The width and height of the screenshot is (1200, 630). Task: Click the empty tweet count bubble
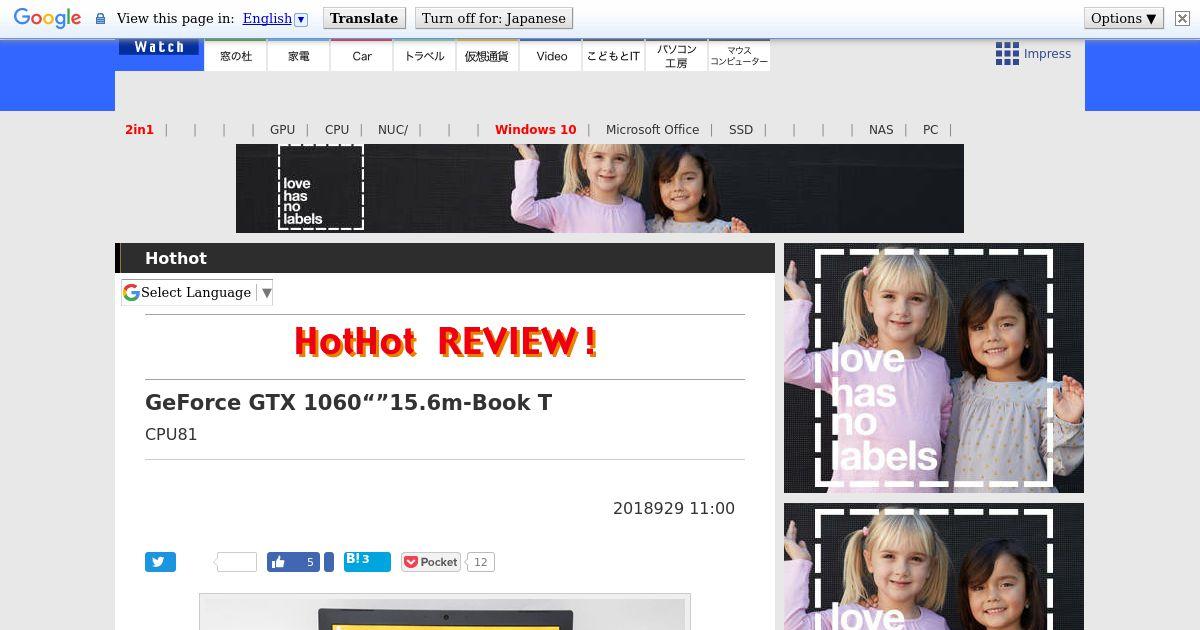click(237, 562)
